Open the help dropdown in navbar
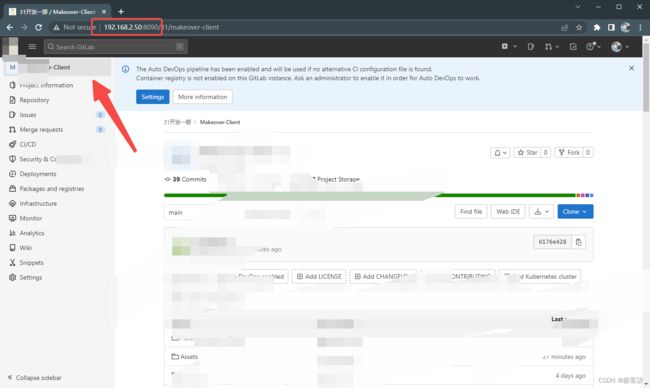Image resolution: width=650 pixels, height=388 pixels. click(593, 46)
